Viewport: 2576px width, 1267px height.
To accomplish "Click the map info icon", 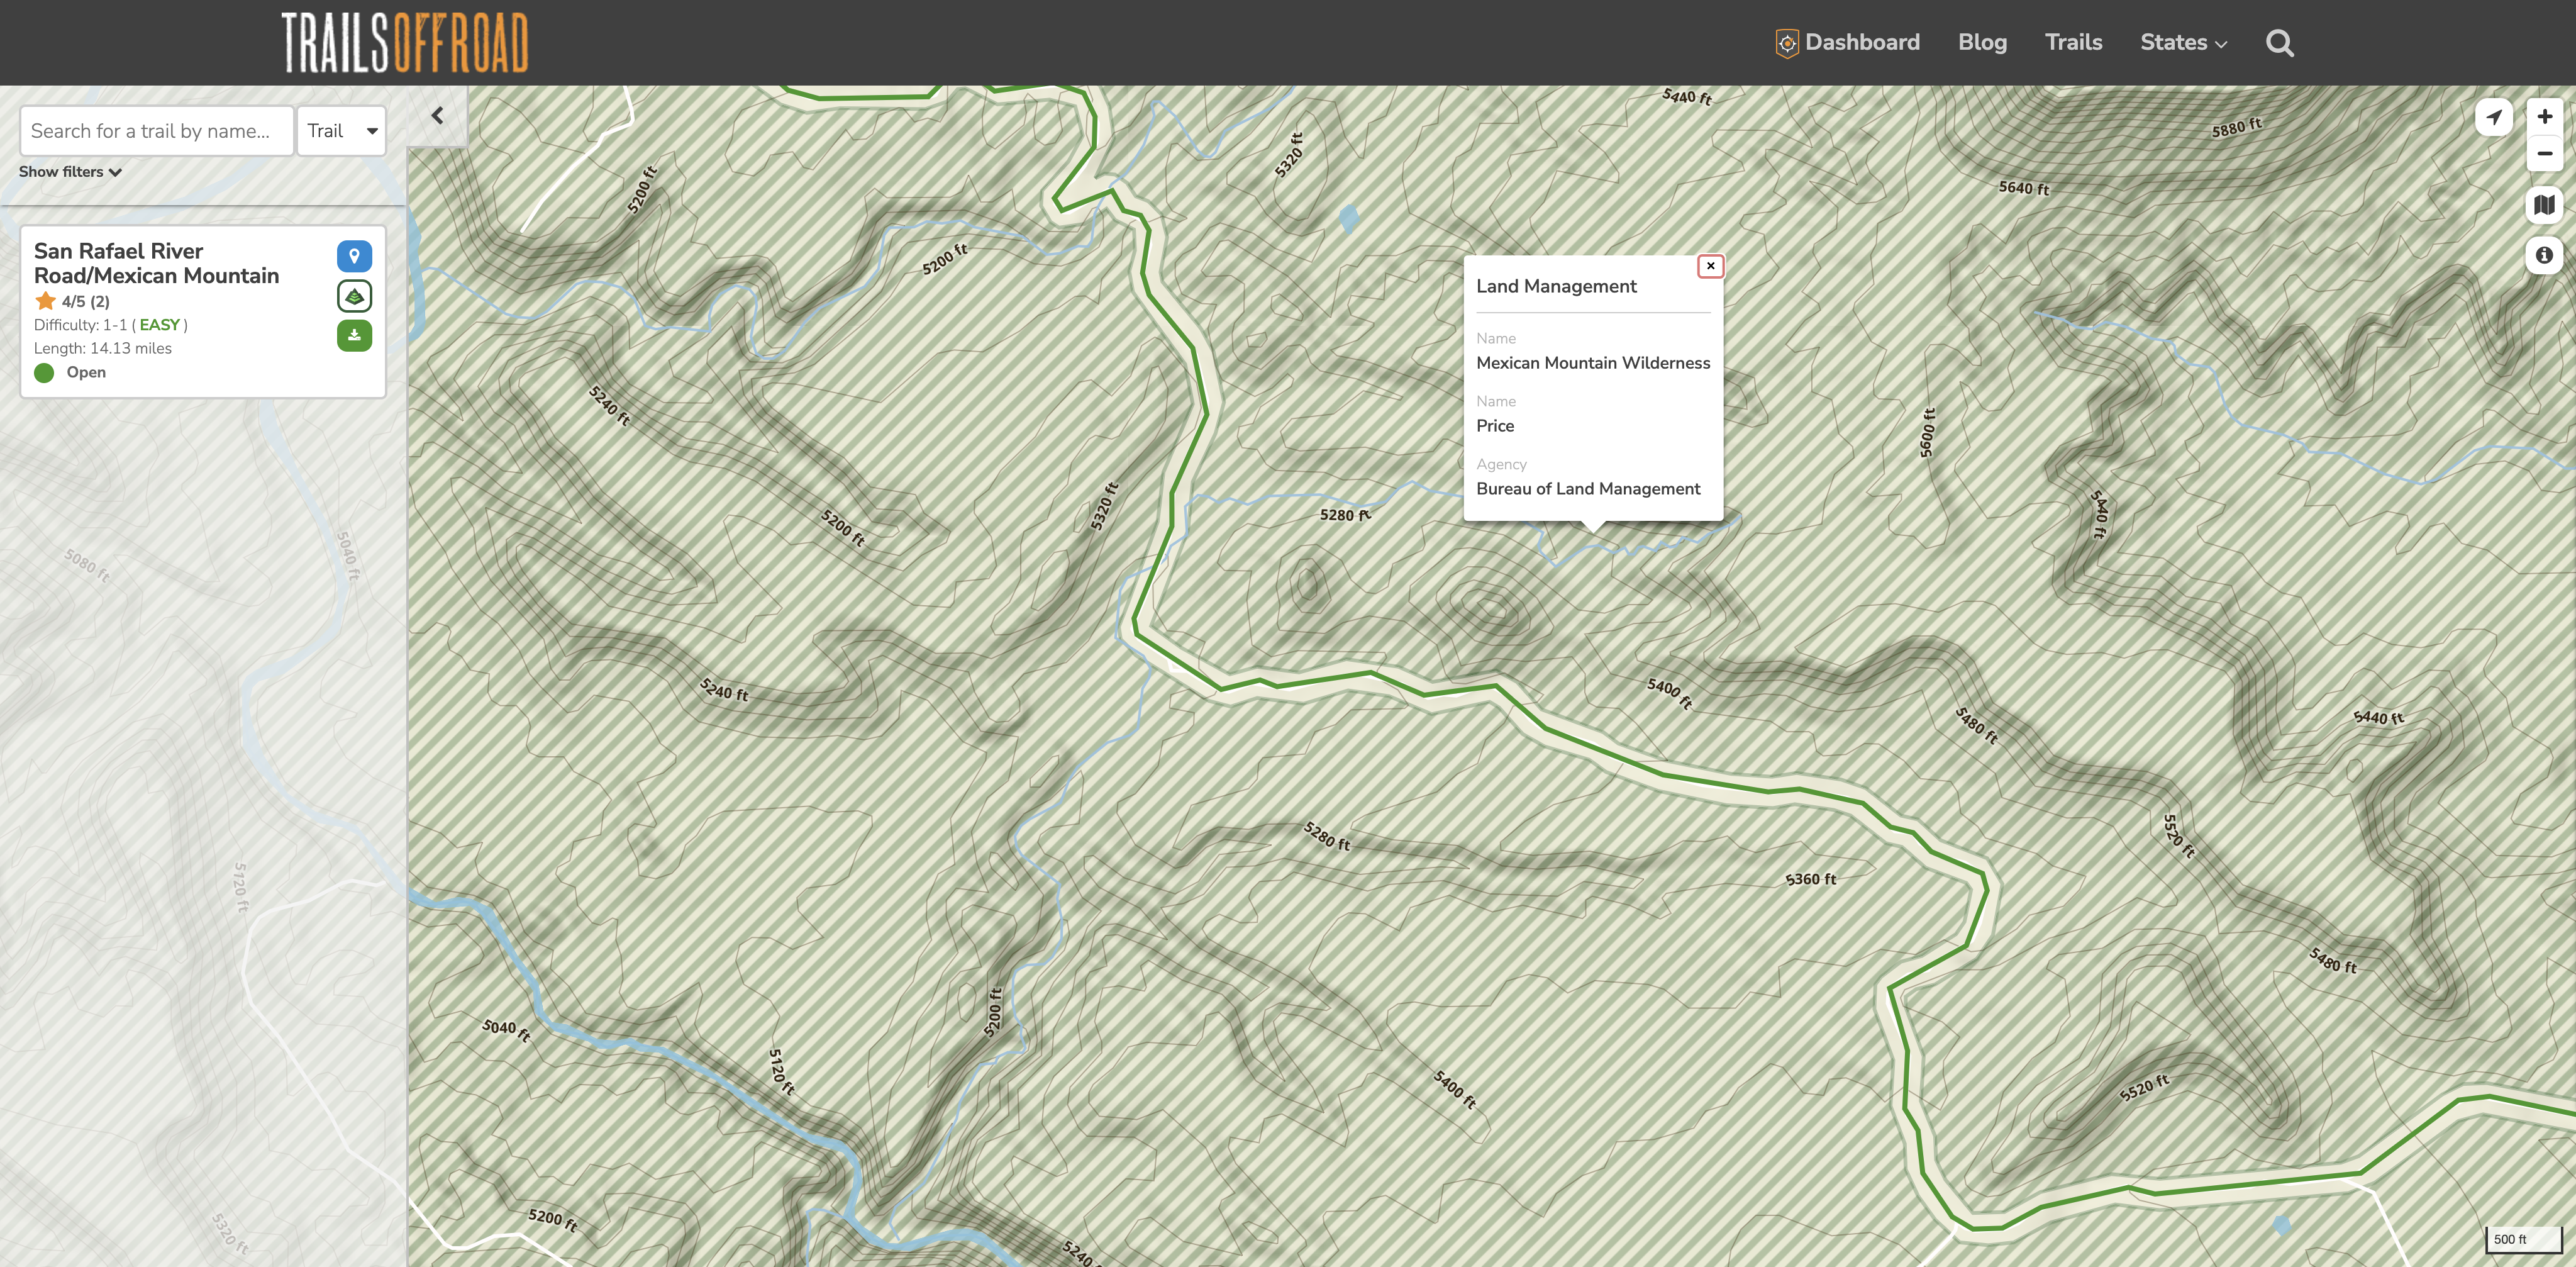I will 2544,255.
